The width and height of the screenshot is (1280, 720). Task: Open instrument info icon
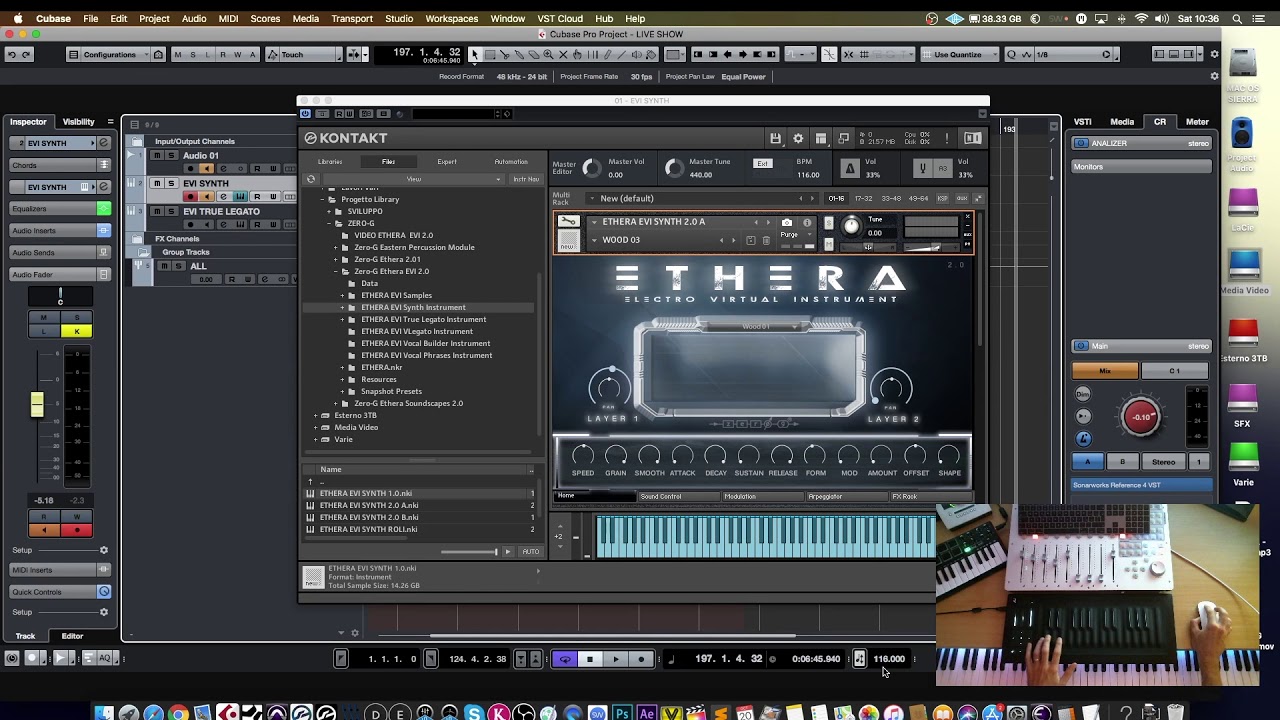[x=807, y=222]
